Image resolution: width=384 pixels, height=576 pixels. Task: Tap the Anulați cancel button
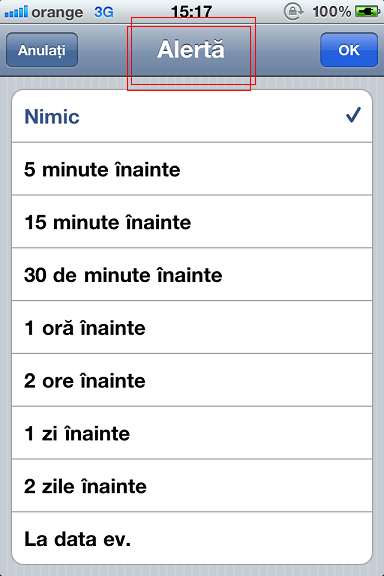(x=42, y=50)
